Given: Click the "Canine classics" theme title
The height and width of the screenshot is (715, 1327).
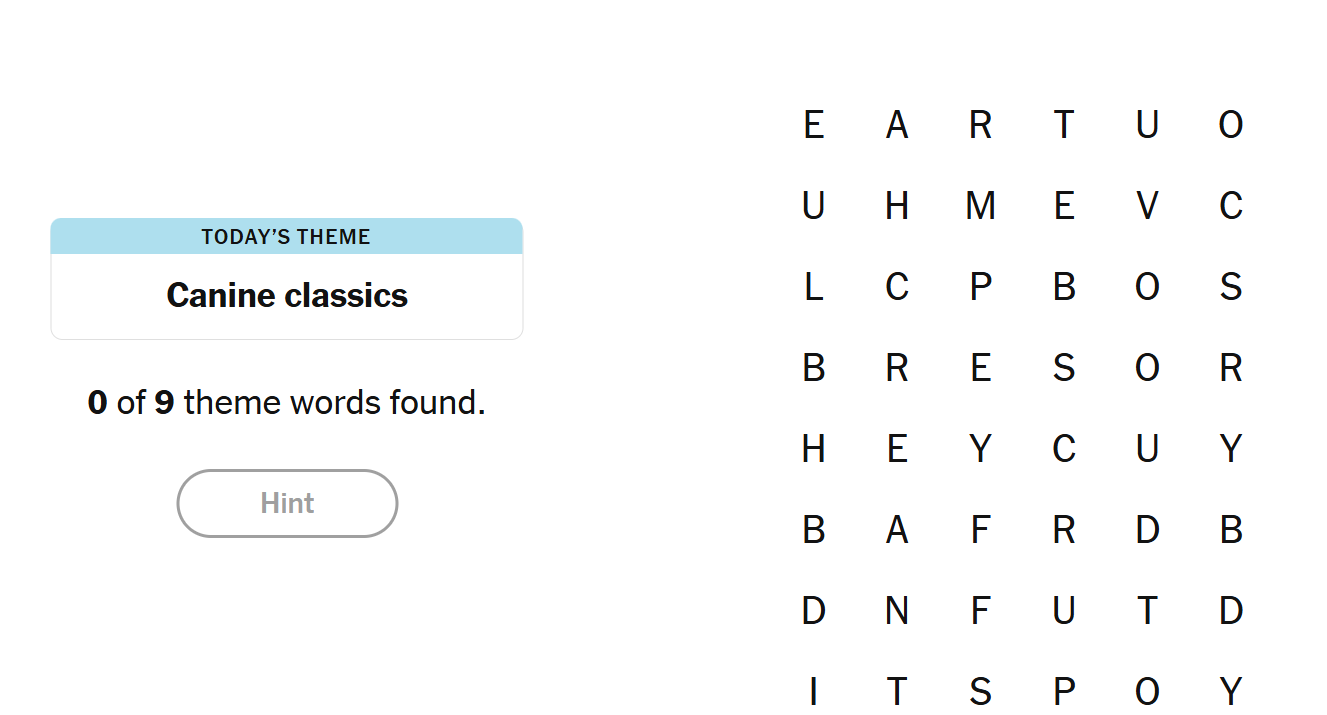Looking at the screenshot, I should tap(287, 296).
